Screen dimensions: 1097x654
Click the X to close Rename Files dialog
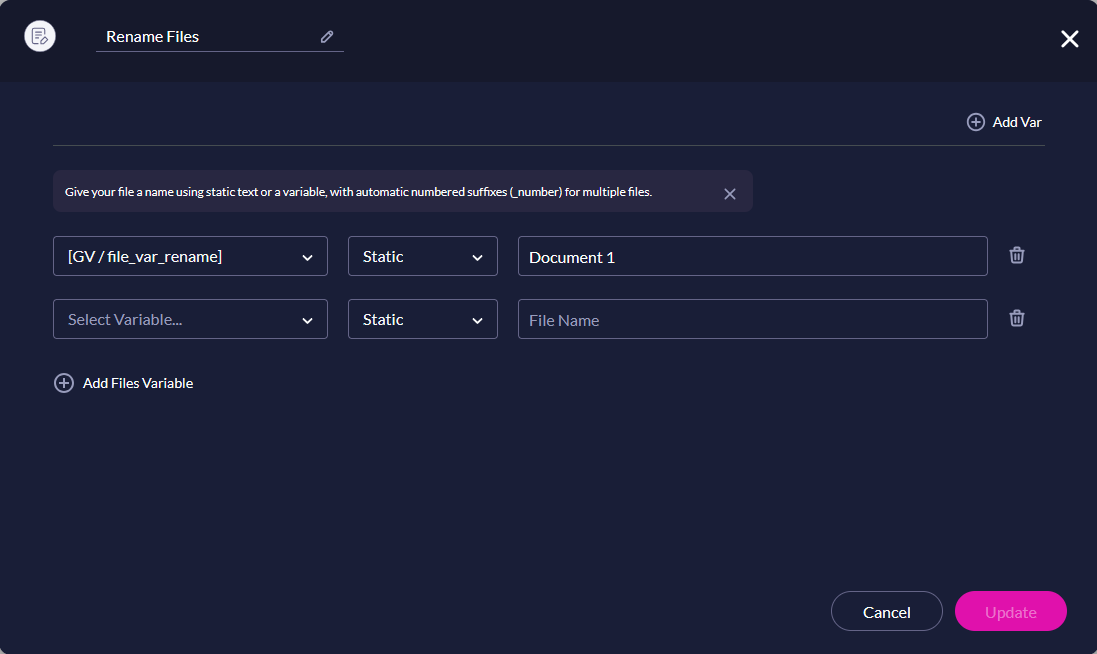1069,39
